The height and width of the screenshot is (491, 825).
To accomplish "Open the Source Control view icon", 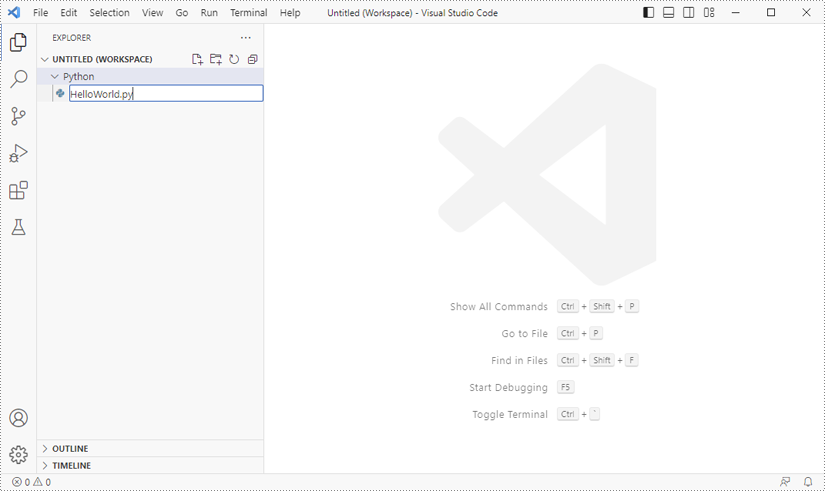I will tap(18, 116).
